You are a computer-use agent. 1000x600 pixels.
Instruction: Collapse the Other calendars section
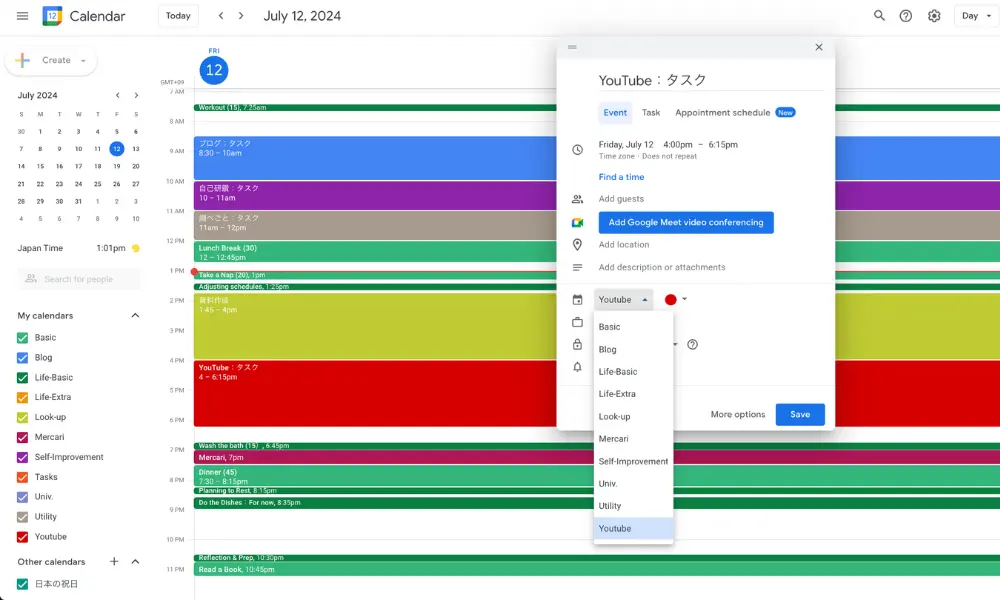point(135,562)
